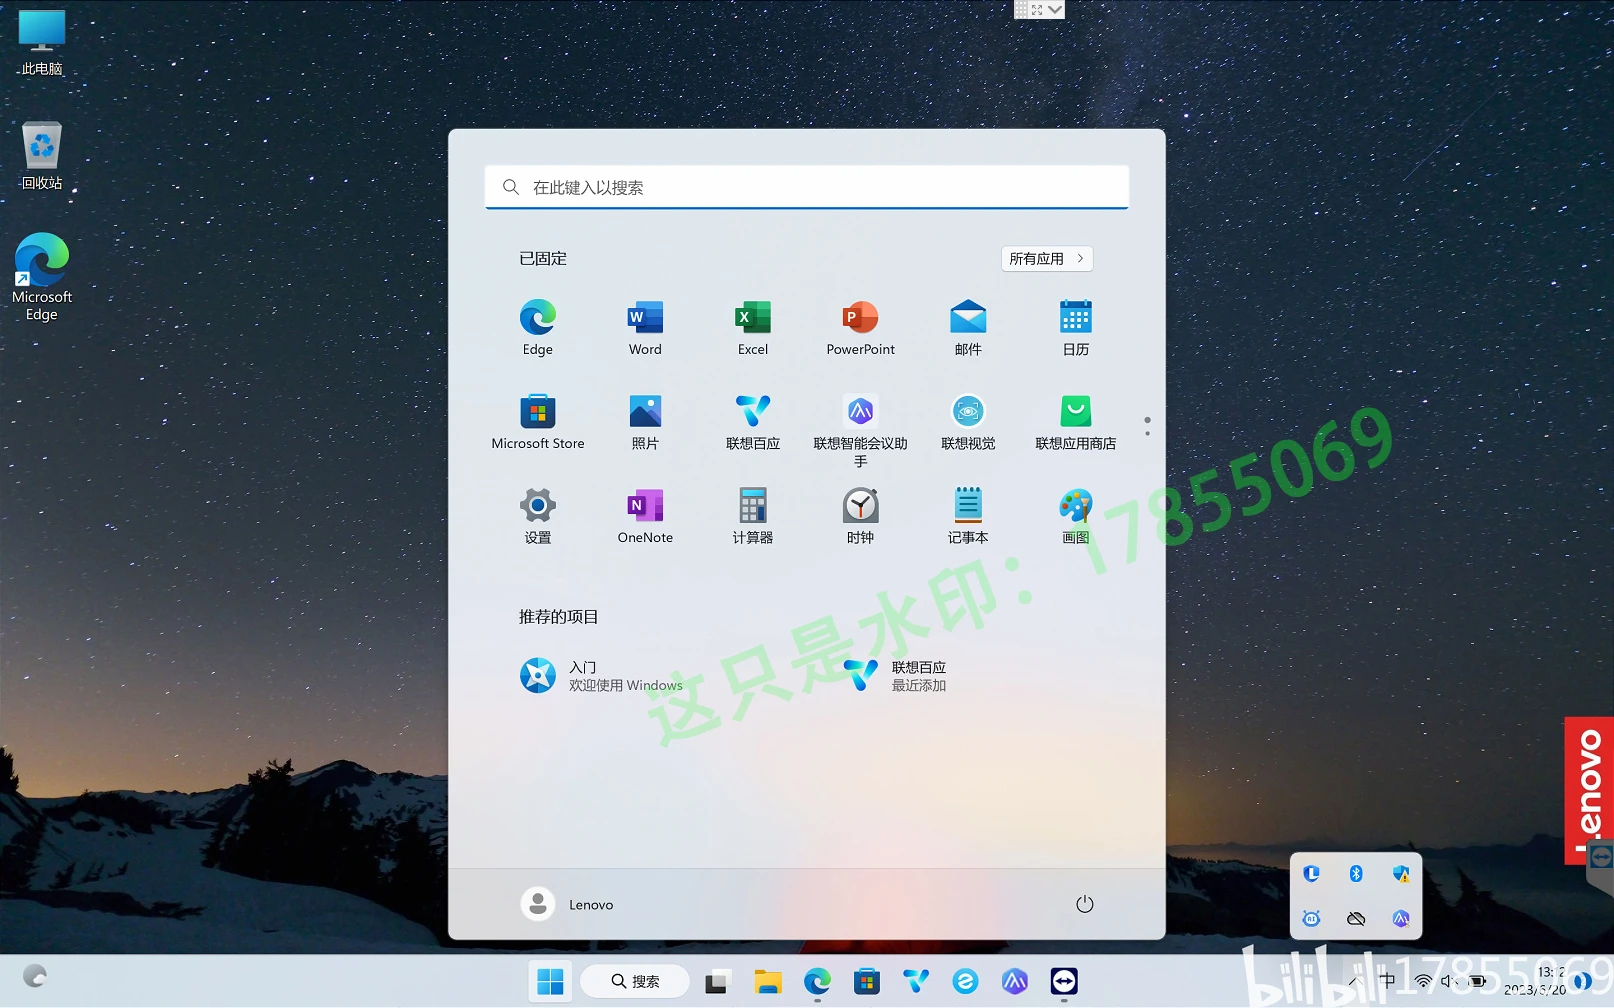The image size is (1614, 1008).
Task: Click meeting assistant icon in tray overflow
Action: click(x=1401, y=918)
